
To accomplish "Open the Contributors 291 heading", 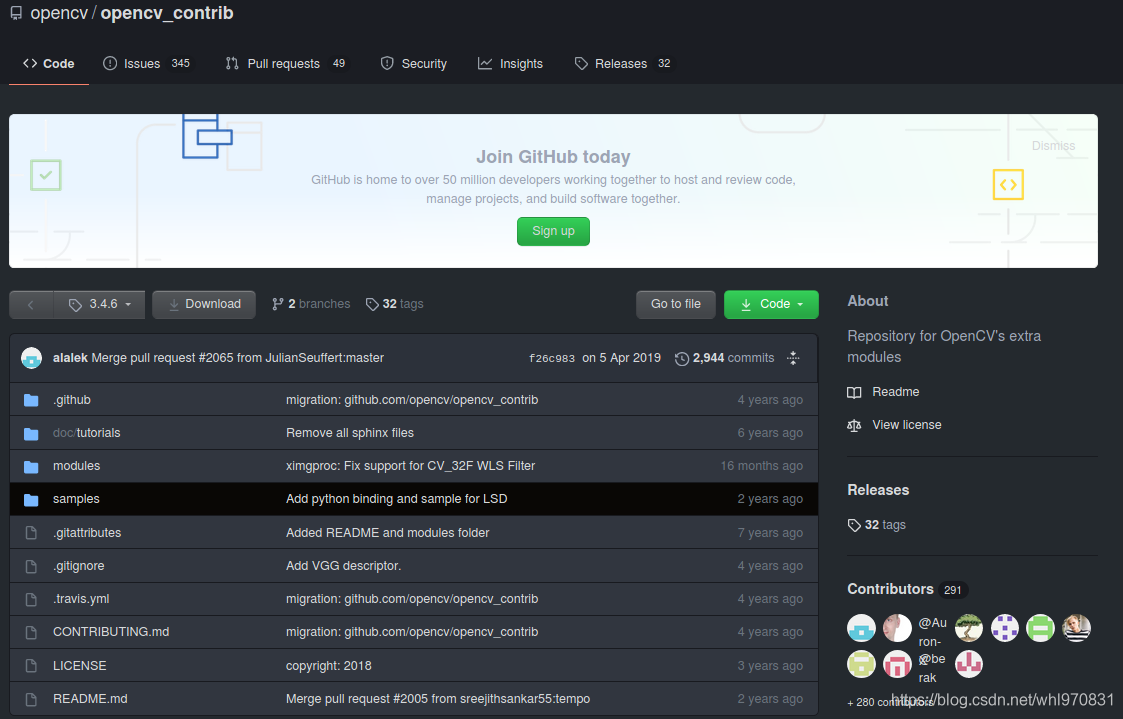I will (907, 589).
